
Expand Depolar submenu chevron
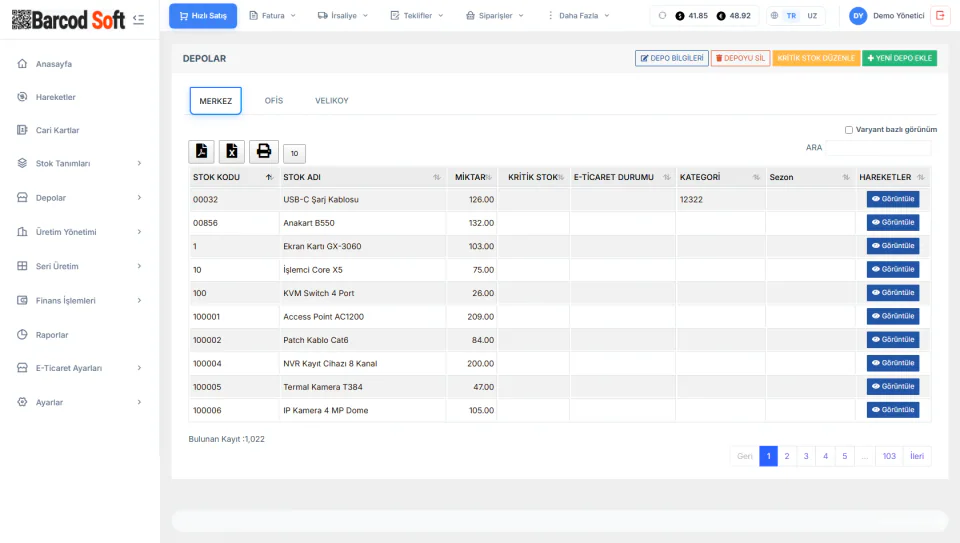140,198
